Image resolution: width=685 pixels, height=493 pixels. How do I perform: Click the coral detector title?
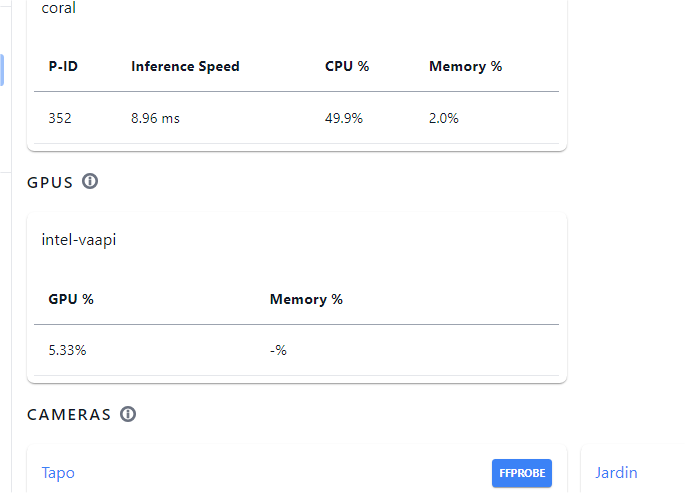(x=59, y=7)
